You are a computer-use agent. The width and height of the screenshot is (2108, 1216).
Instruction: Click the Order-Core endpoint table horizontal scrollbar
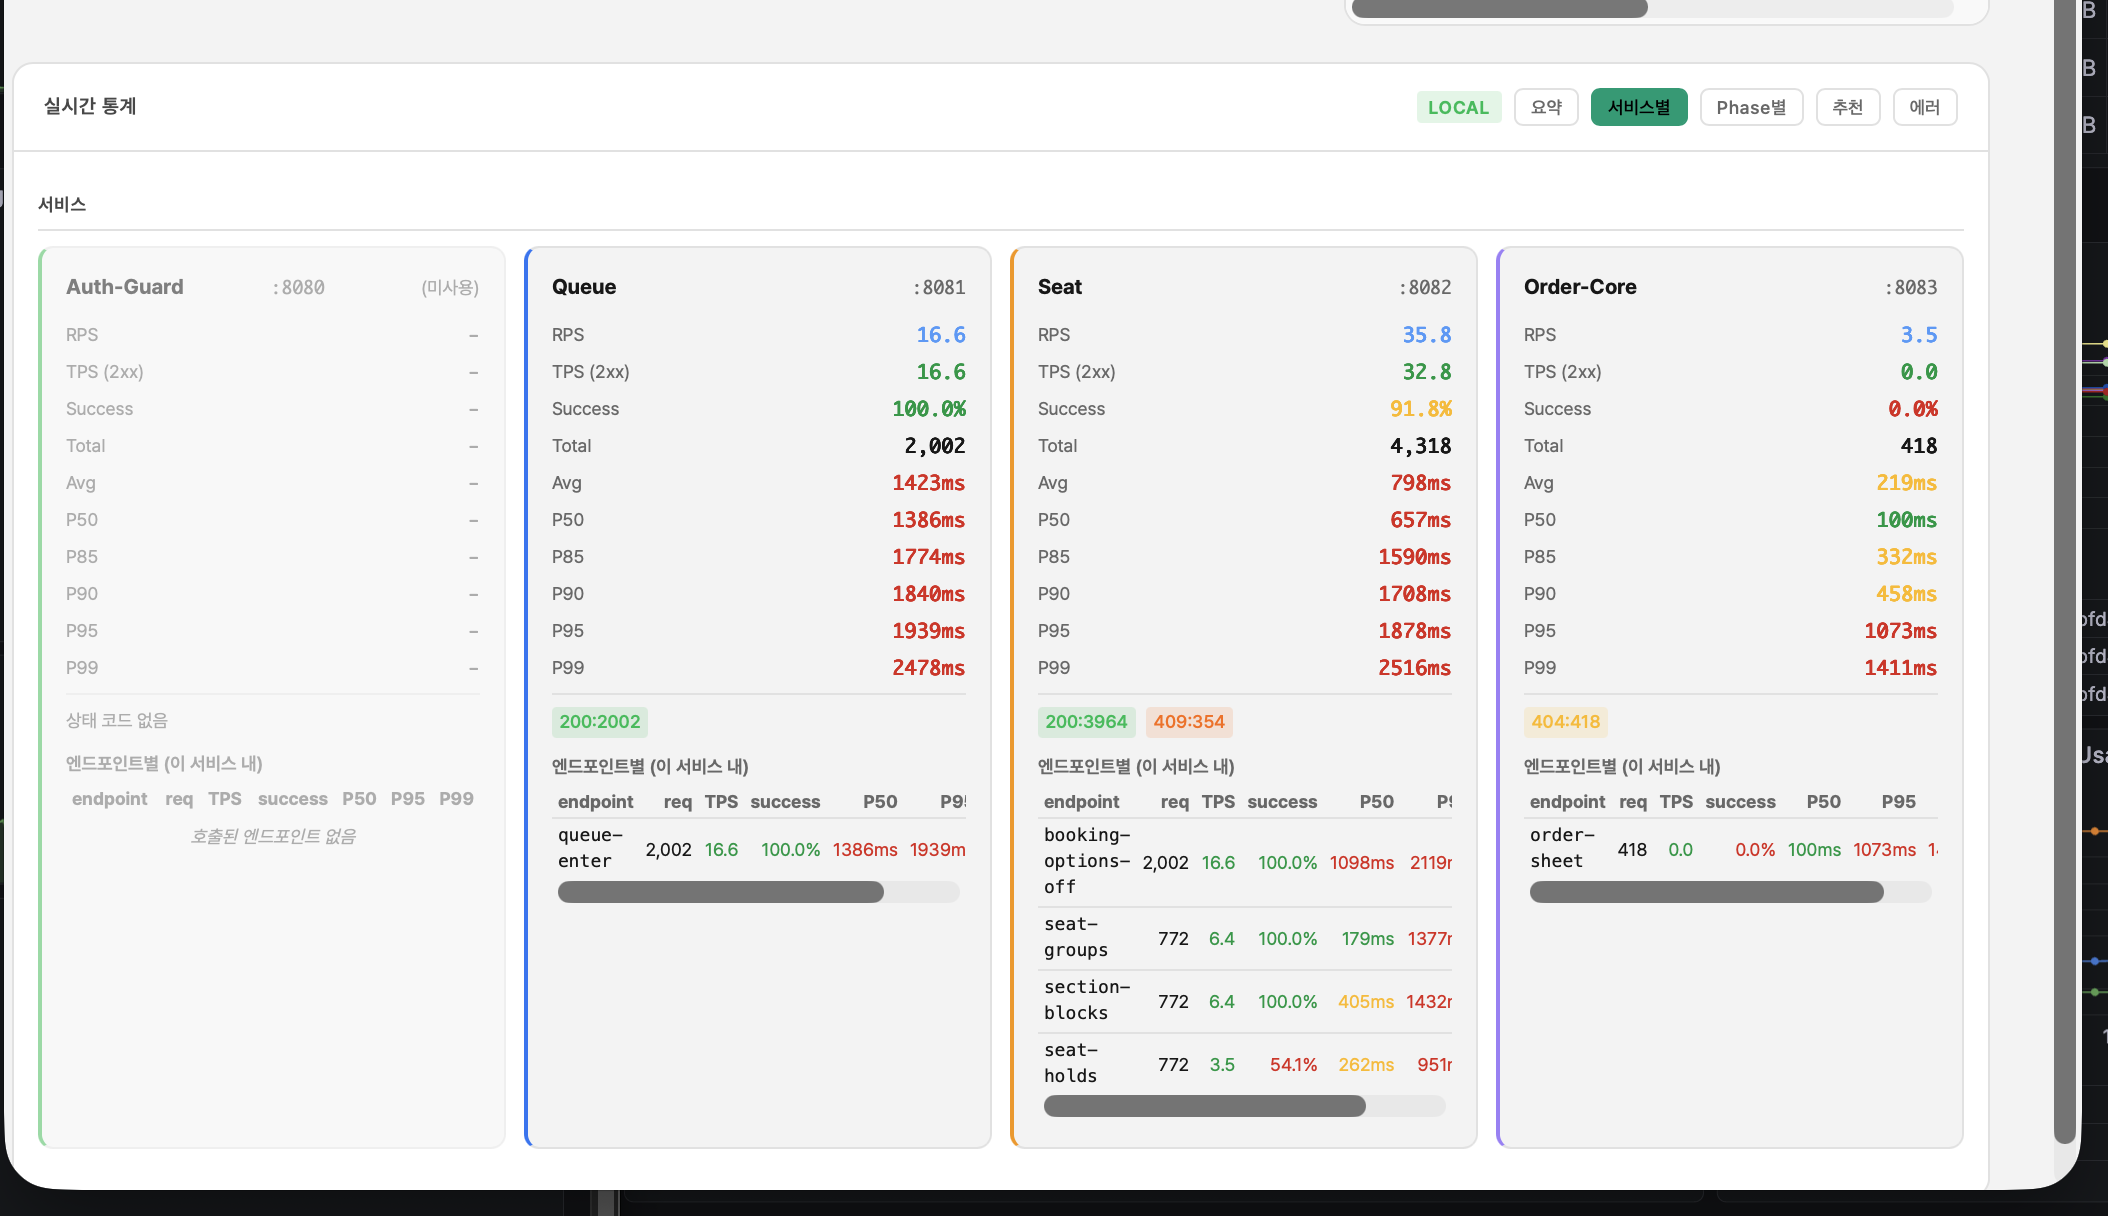(x=1706, y=892)
